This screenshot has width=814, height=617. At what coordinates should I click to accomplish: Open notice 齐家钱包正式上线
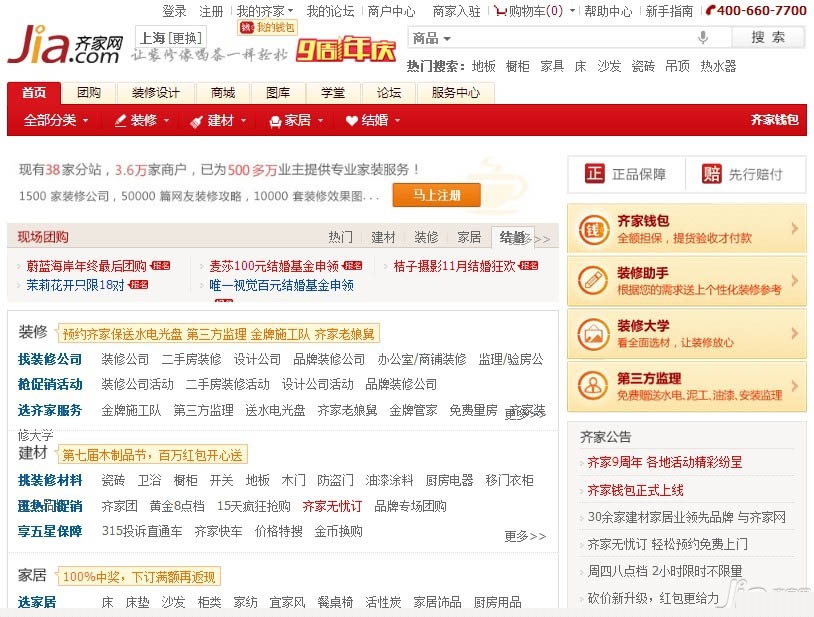click(x=635, y=490)
